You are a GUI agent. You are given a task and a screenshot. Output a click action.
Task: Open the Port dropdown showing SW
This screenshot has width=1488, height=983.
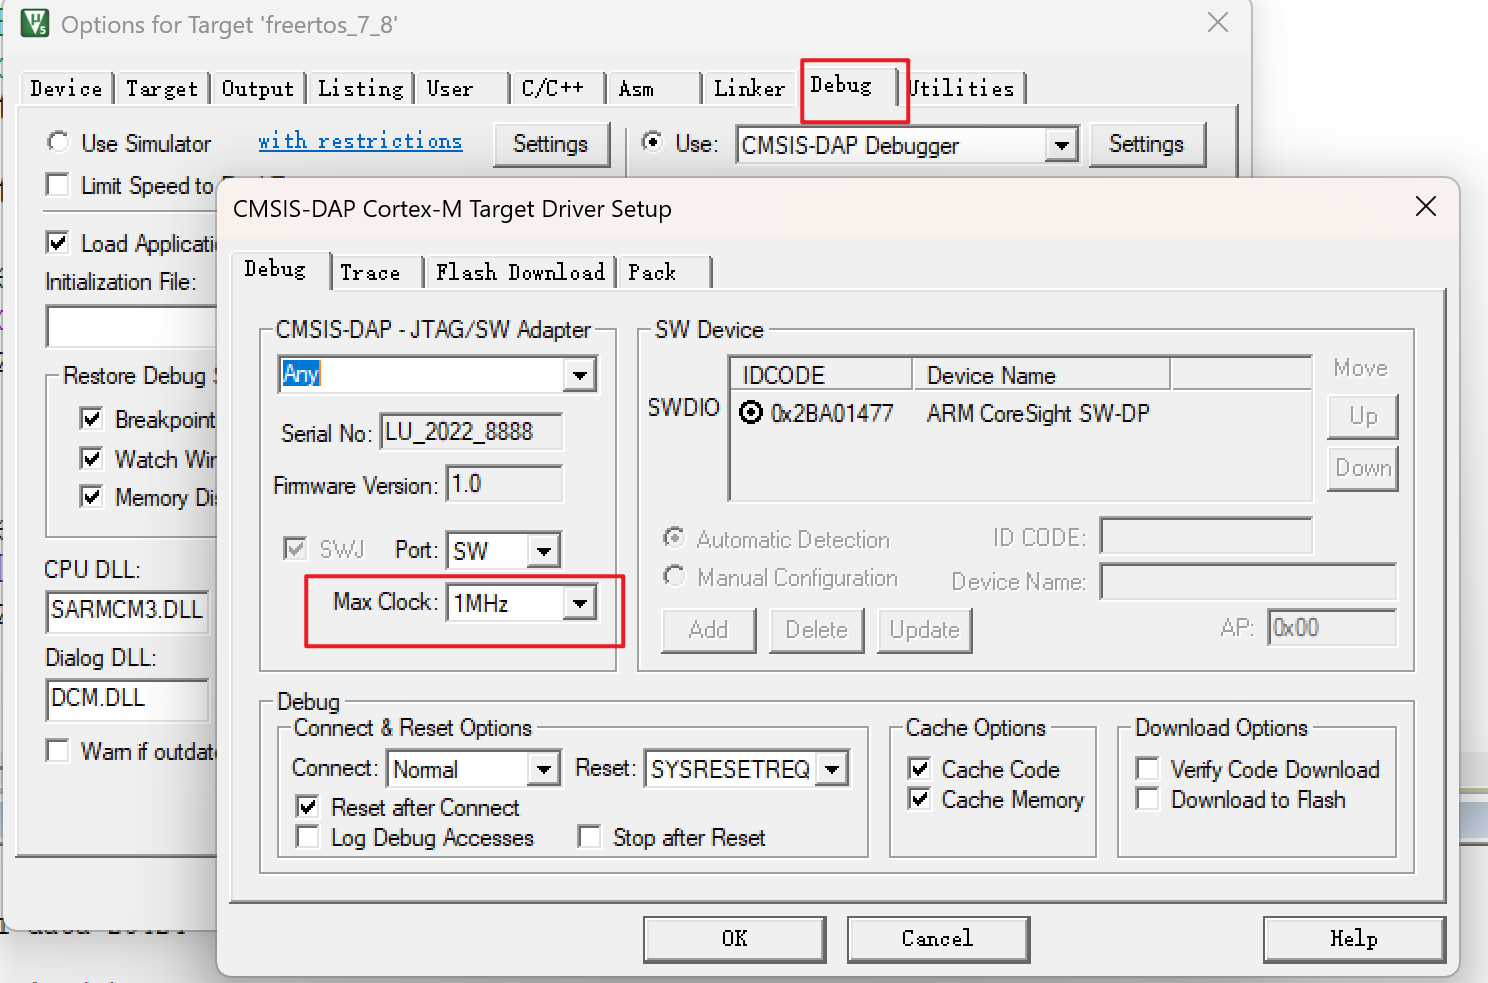point(544,550)
